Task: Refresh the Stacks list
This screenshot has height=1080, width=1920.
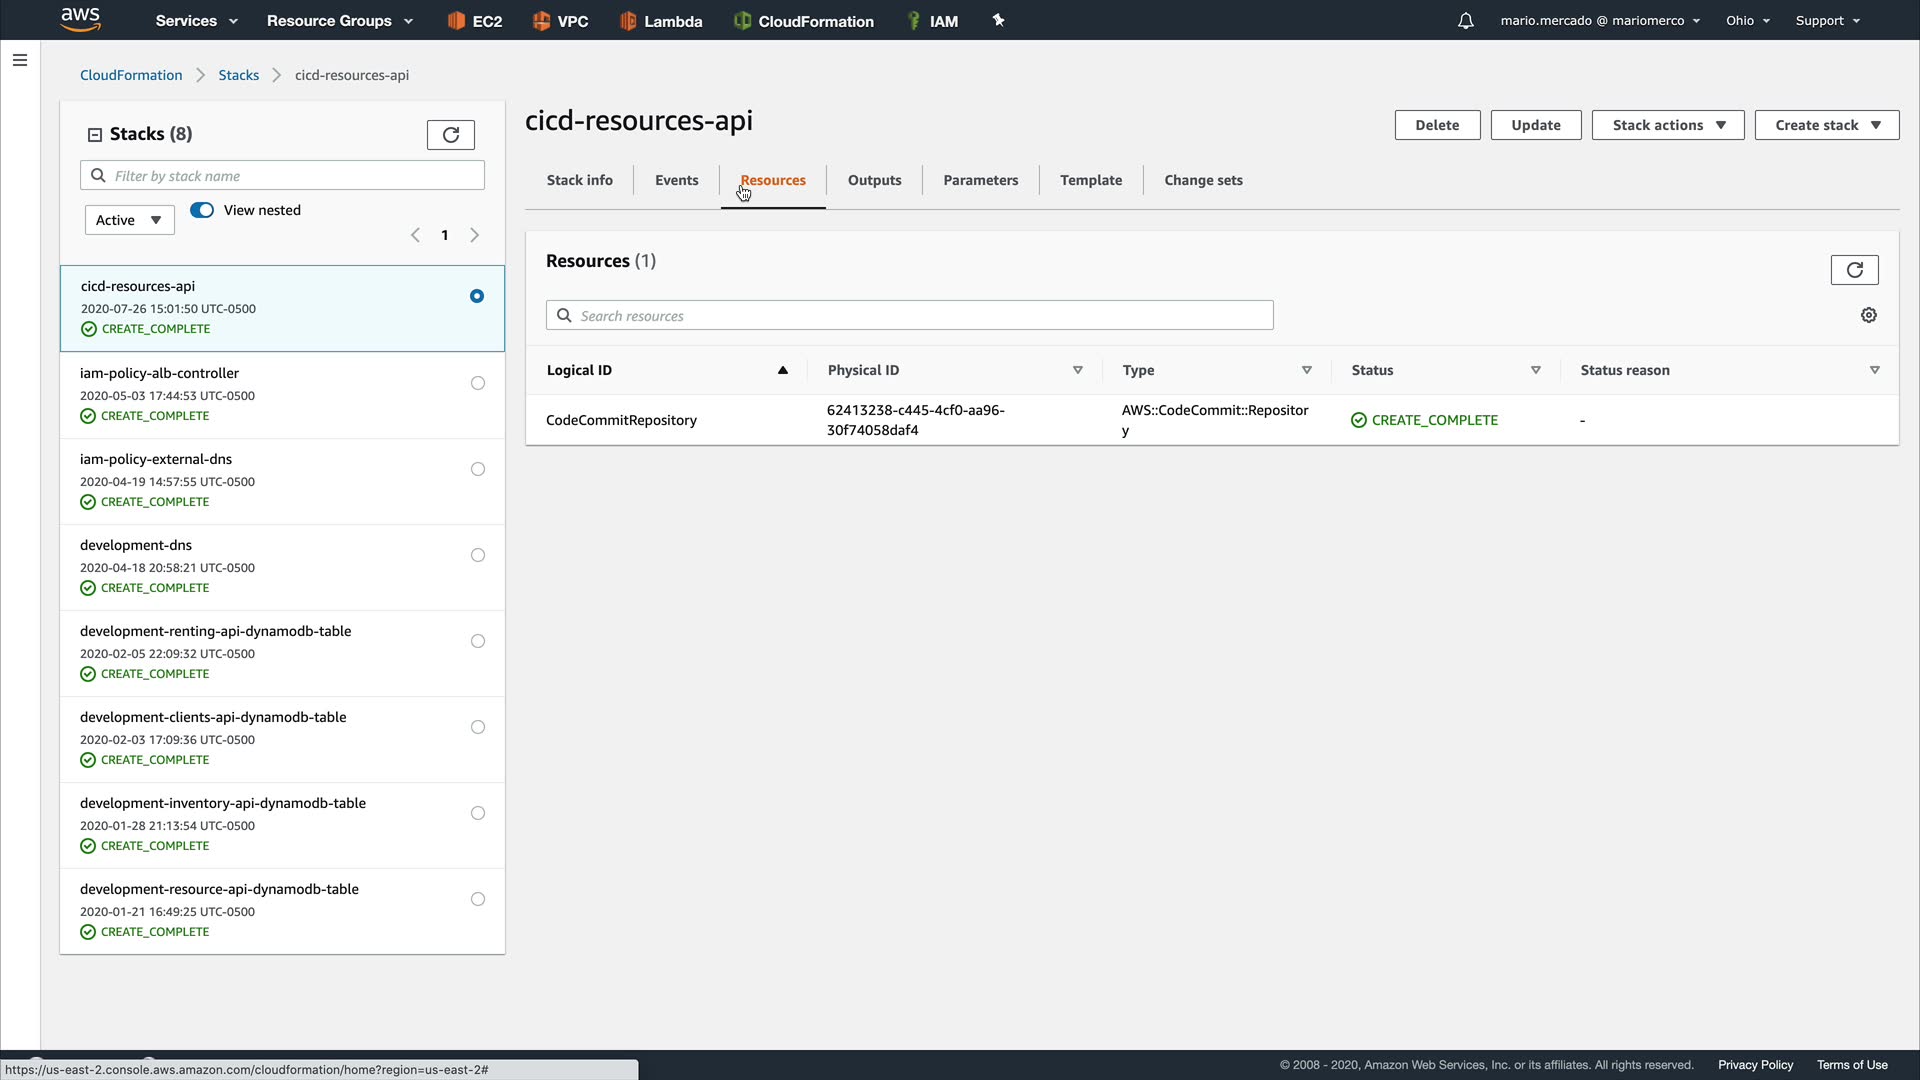Action: click(x=450, y=135)
